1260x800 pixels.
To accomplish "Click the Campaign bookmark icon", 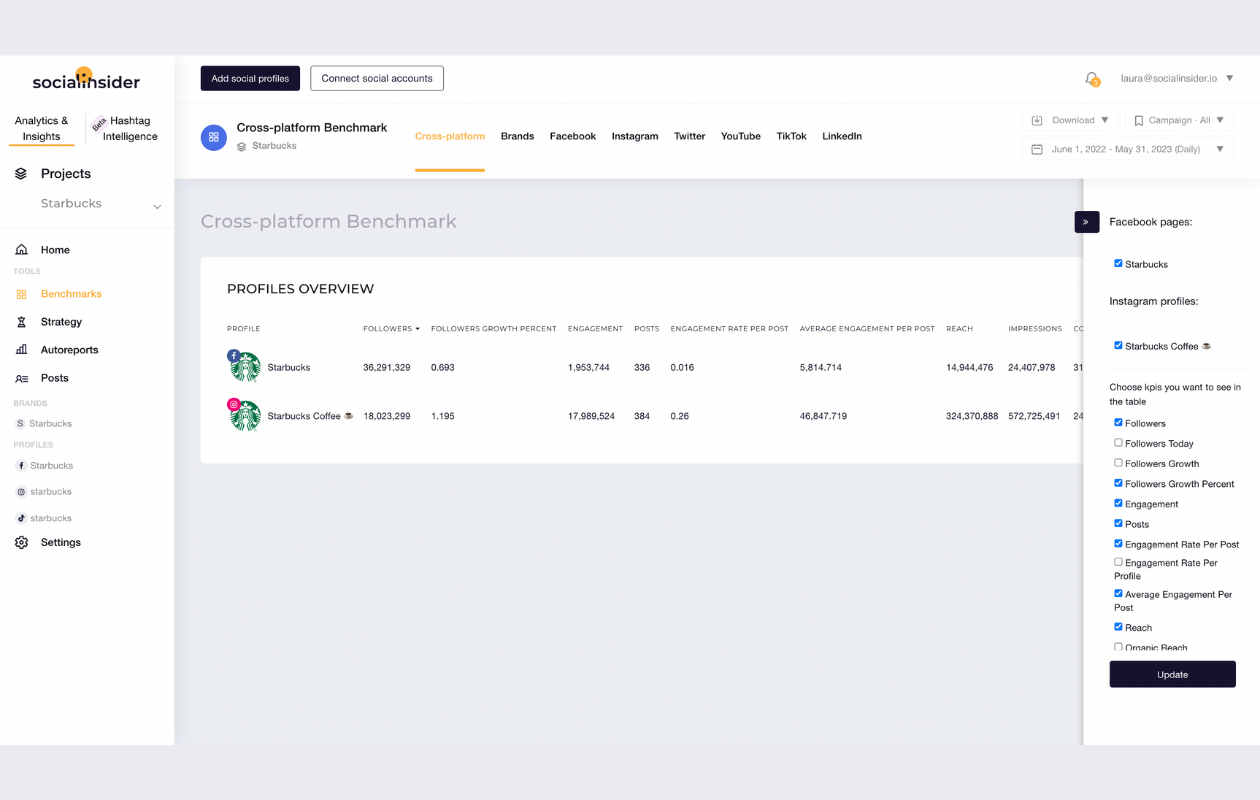I will (1138, 120).
